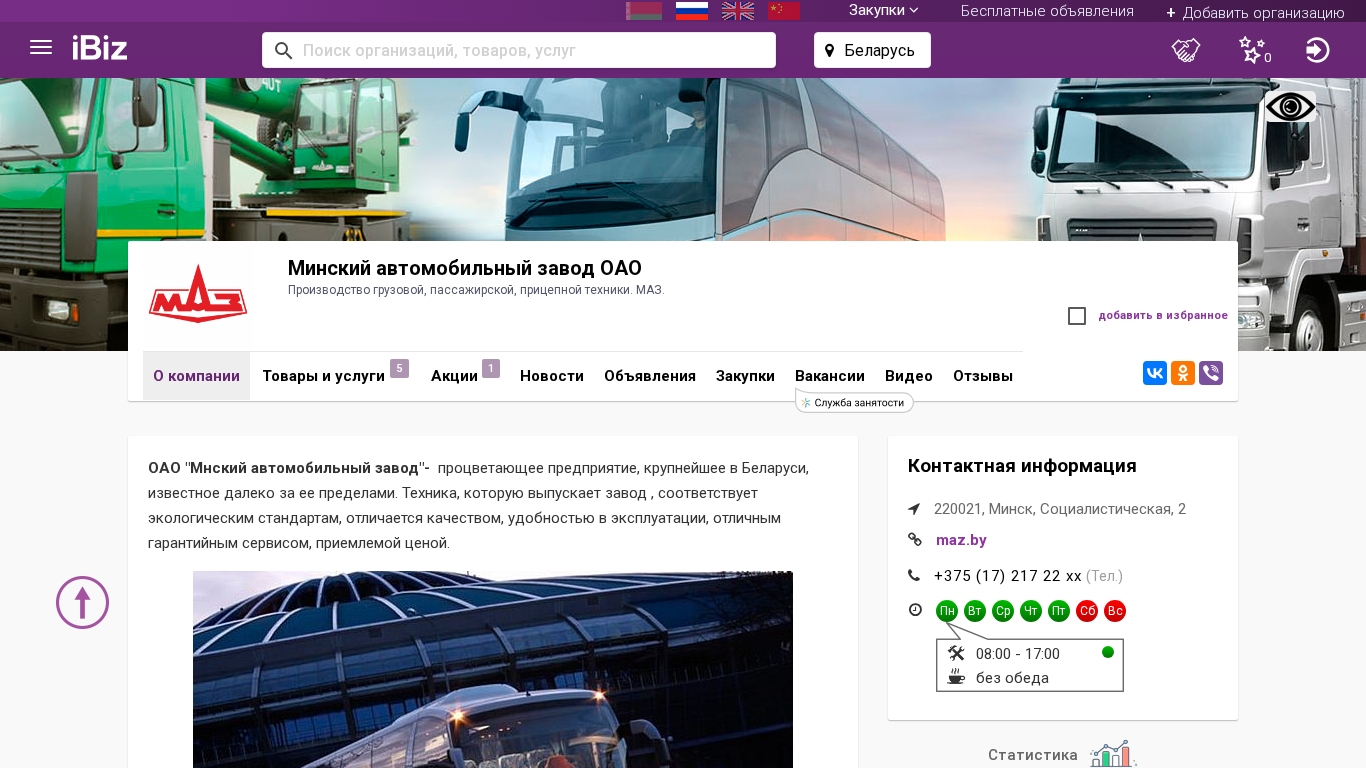Open the handshake partners icon
Image resolution: width=1366 pixels, height=768 pixels.
pyautogui.click(x=1186, y=50)
